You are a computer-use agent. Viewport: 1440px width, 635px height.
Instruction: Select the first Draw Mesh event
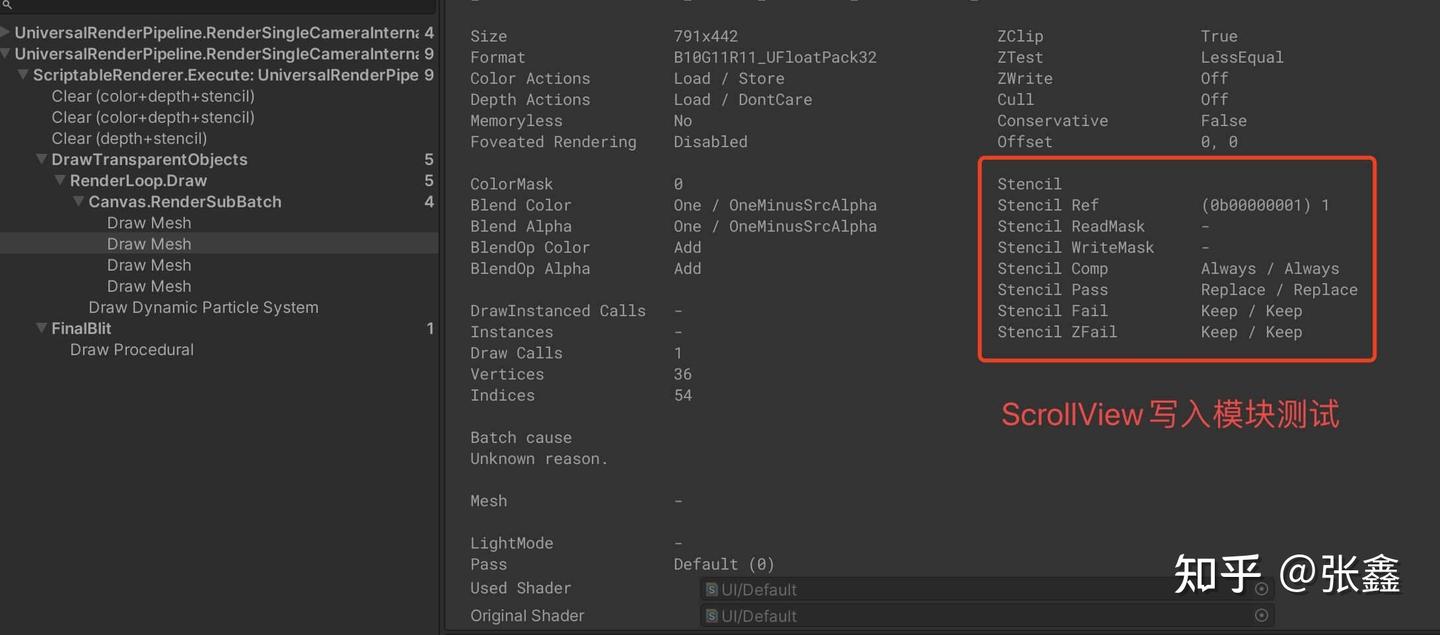pos(149,223)
